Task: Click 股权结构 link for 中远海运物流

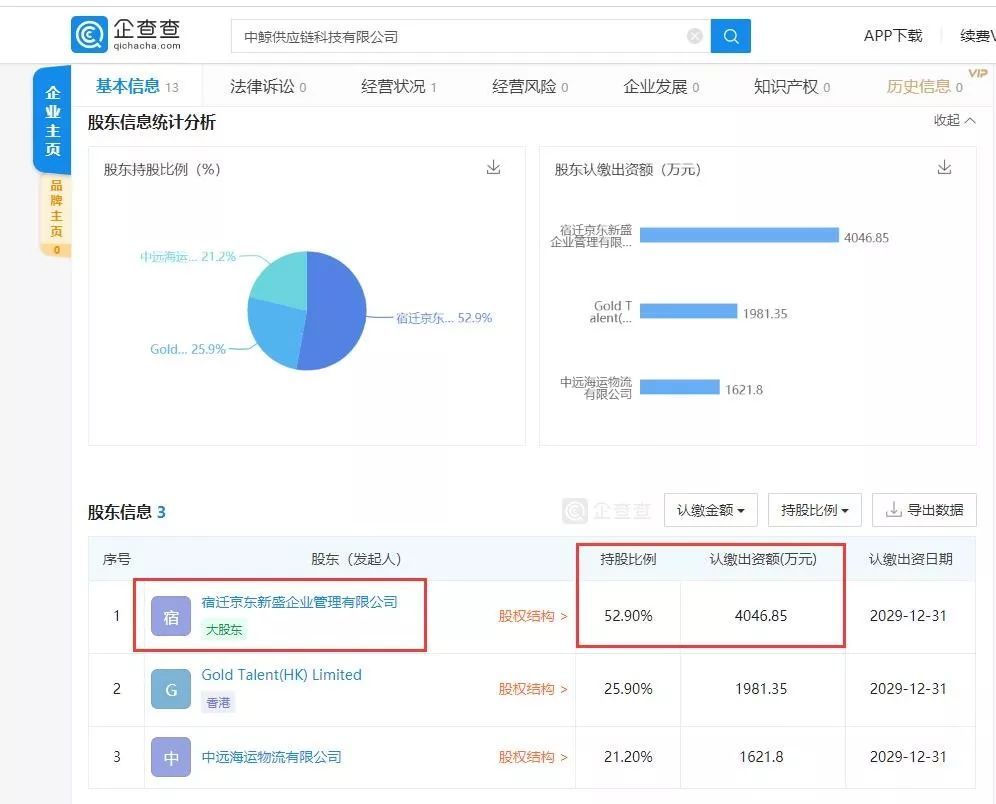Action: [532, 757]
